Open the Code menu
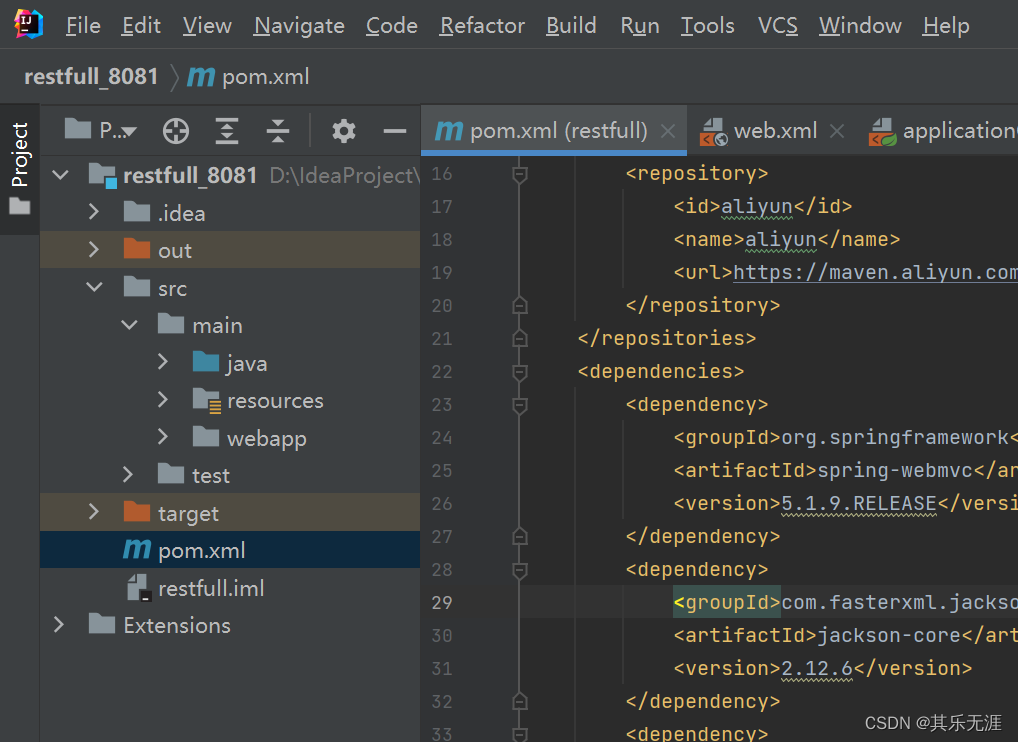1018x742 pixels. click(x=391, y=25)
